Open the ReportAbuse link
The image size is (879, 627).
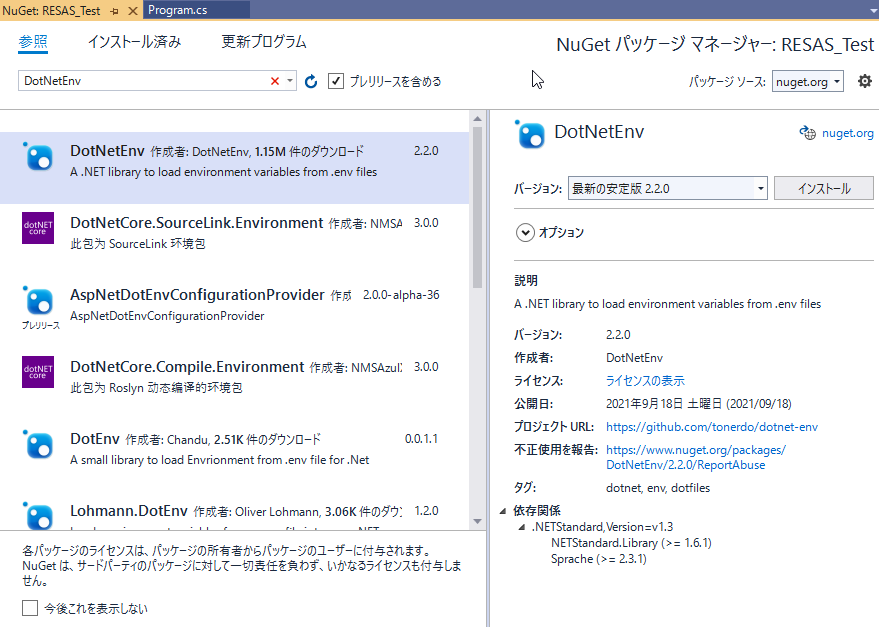pyautogui.click(x=696, y=457)
